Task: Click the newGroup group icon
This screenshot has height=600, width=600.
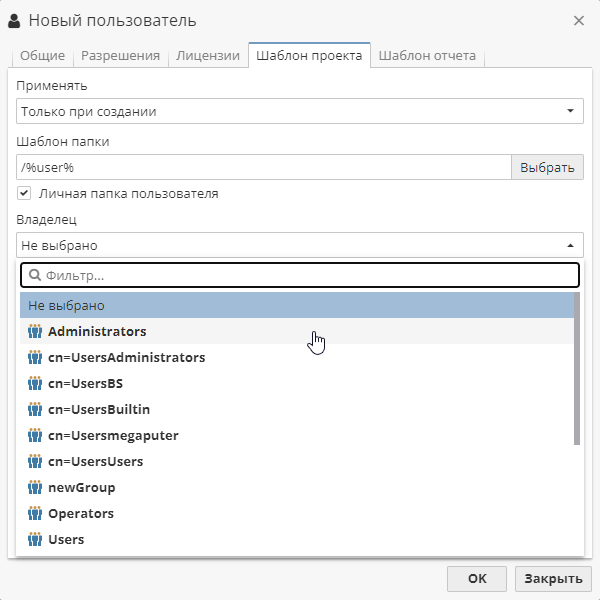Action: pos(35,488)
